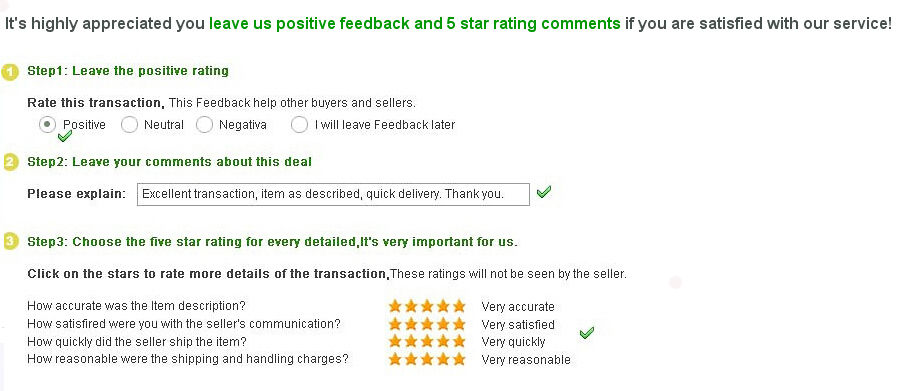
Task: Choose the Neutral rating option
Action: (x=129, y=124)
